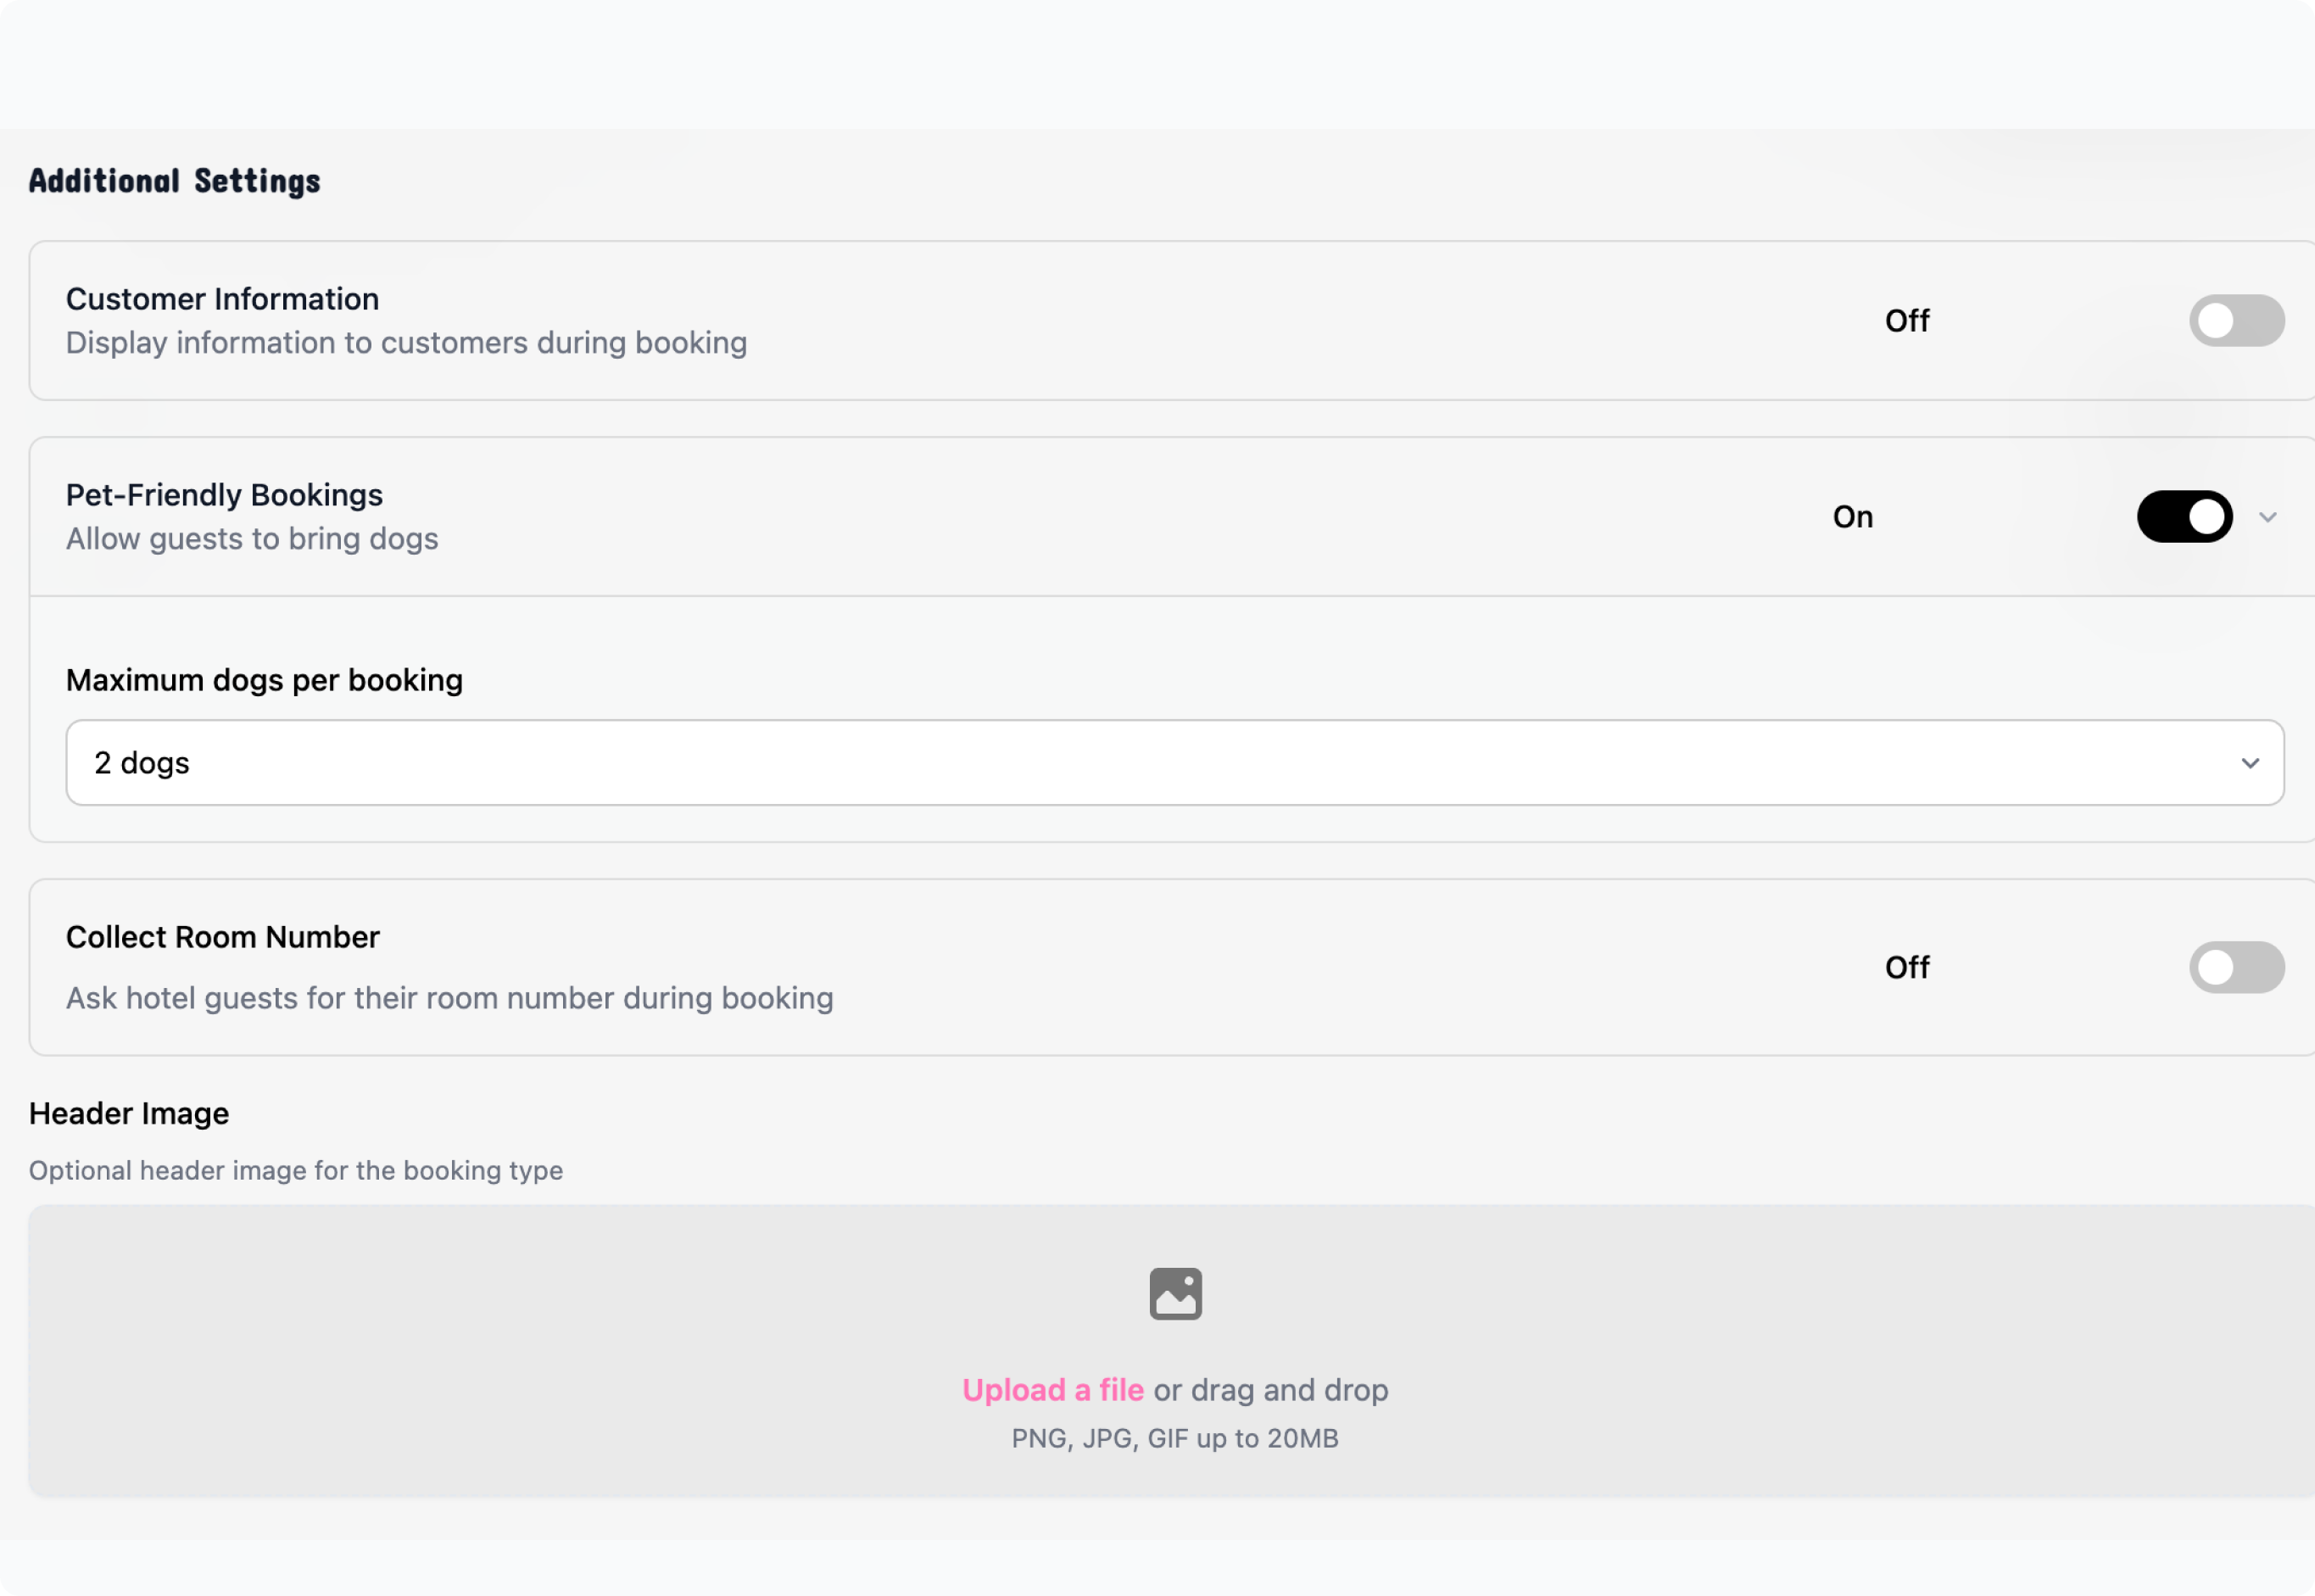The width and height of the screenshot is (2315, 1596).
Task: Click the "Pet-Friendly Bookings" title
Action: (224, 495)
